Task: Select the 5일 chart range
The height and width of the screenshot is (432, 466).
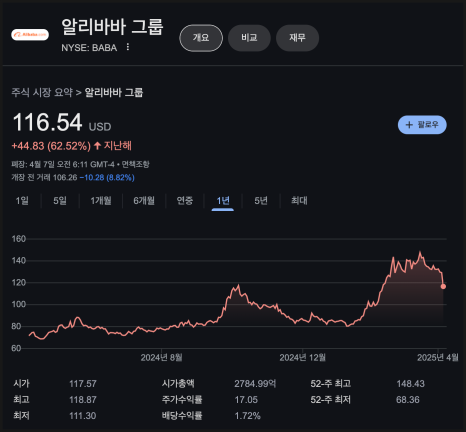Action: pyautogui.click(x=60, y=201)
